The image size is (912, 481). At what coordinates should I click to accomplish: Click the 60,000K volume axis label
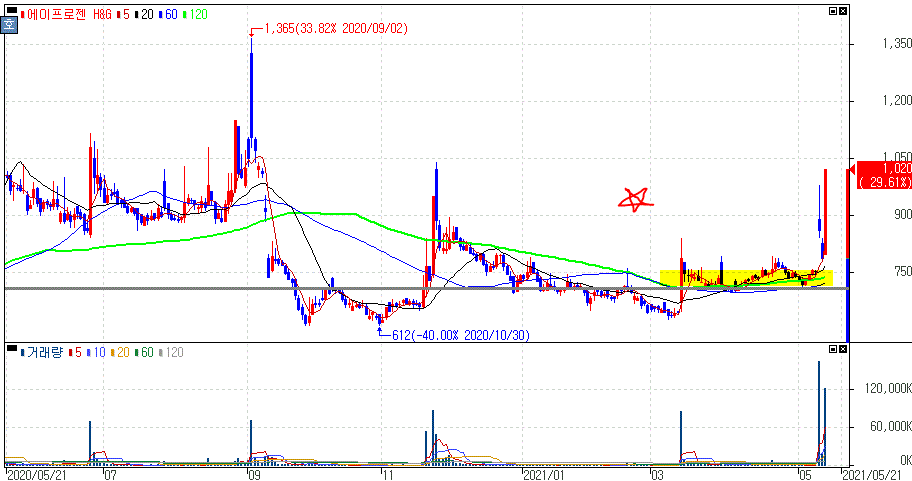[x=891, y=427]
